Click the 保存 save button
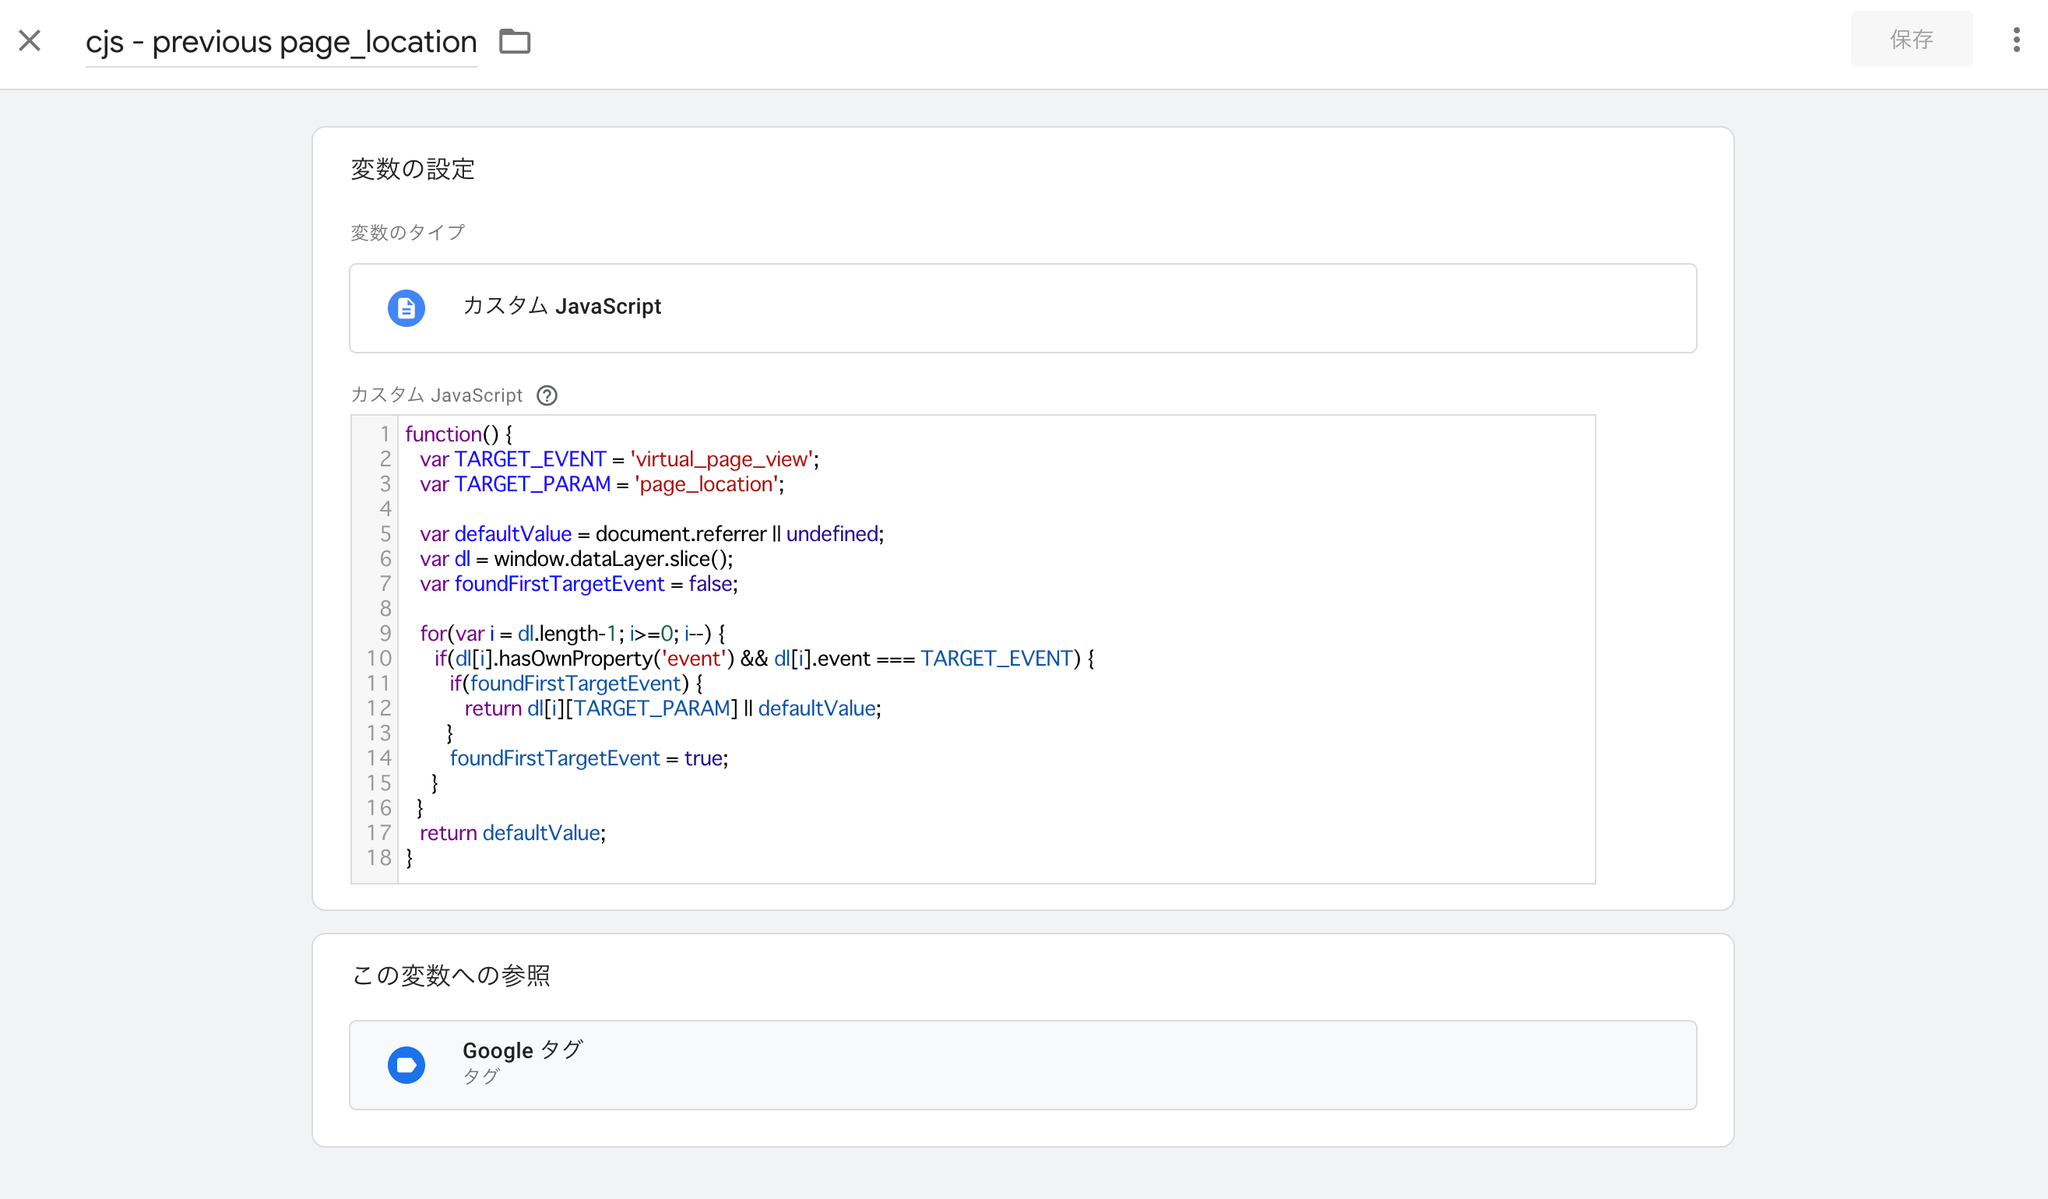The width and height of the screenshot is (2048, 1199). [1911, 39]
